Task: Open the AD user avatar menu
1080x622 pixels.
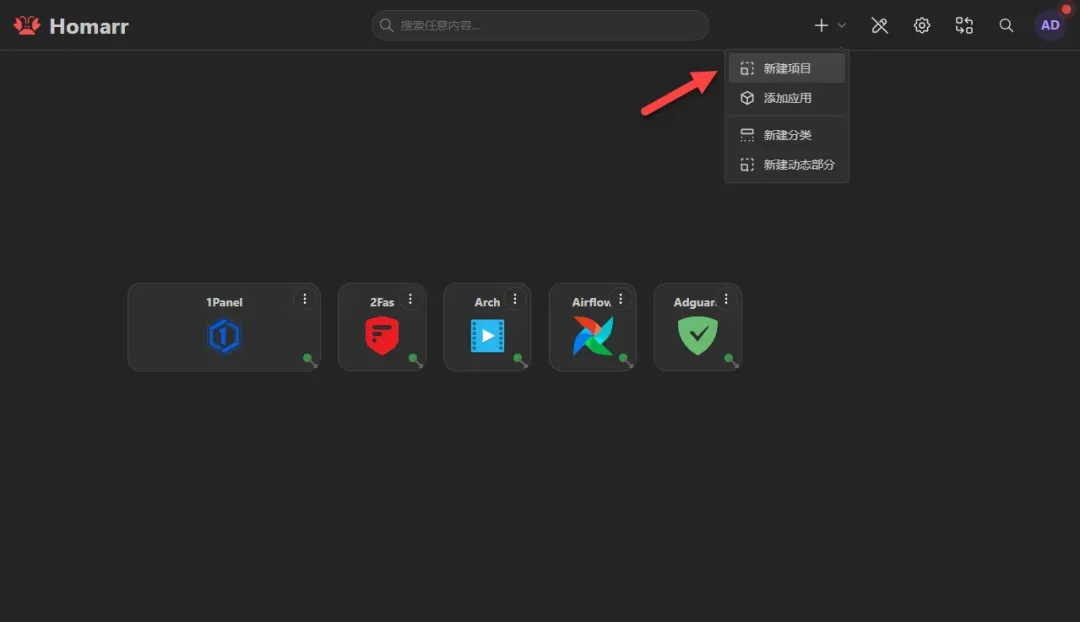Action: pyautogui.click(x=1050, y=26)
